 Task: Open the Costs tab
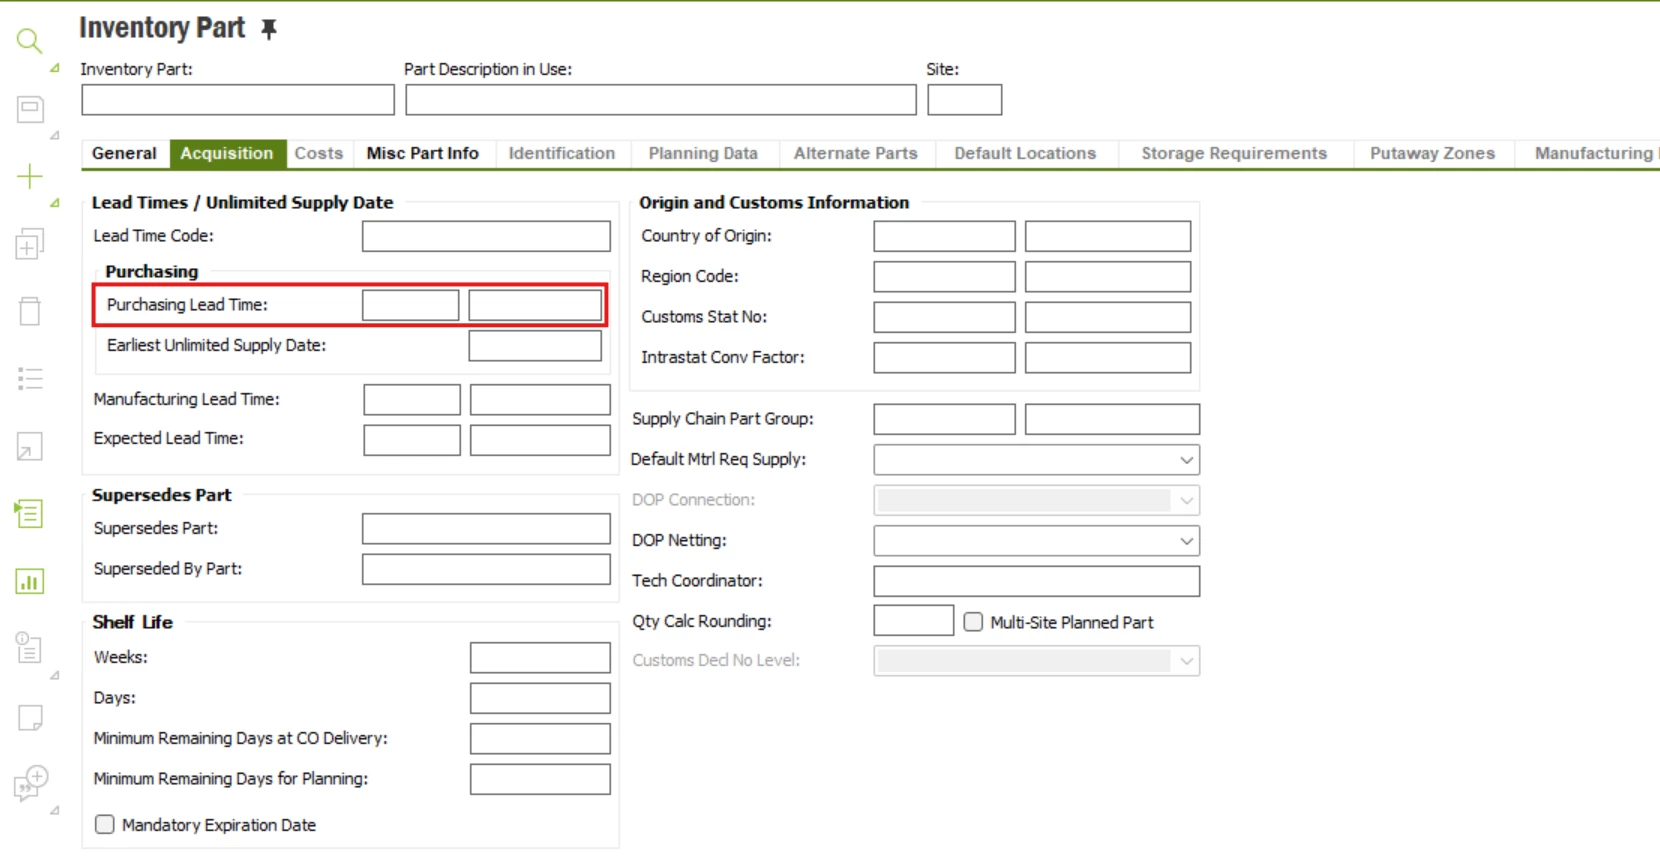click(x=319, y=153)
